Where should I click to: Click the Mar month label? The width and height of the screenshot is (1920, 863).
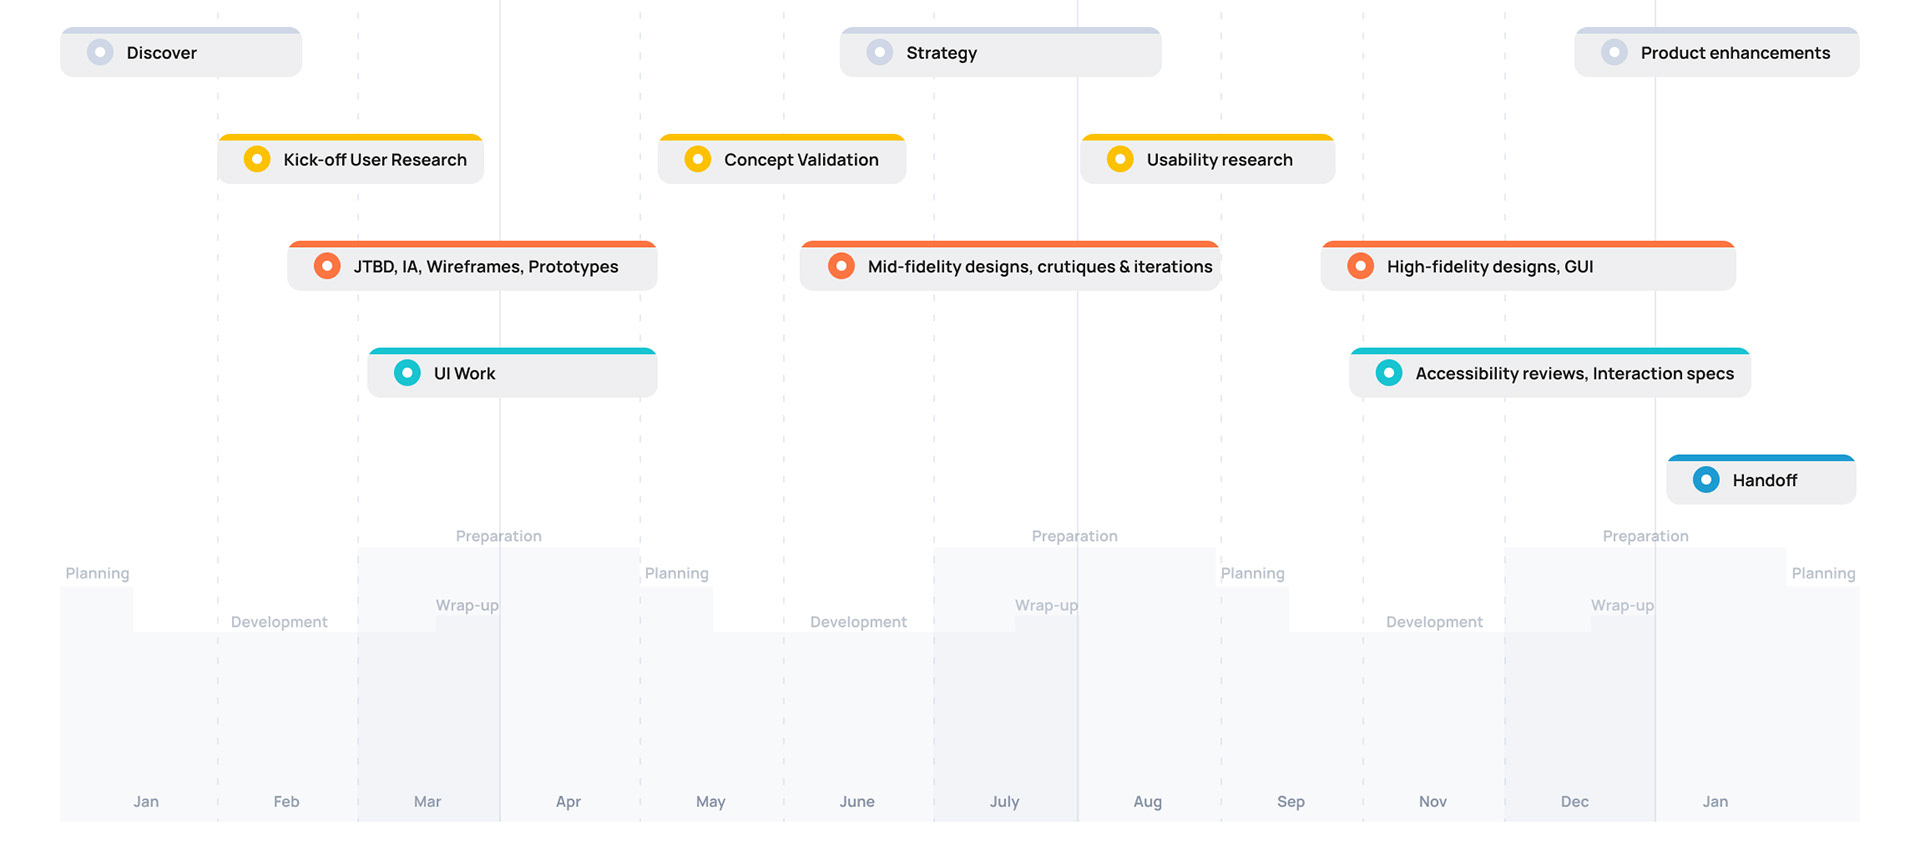pos(427,802)
